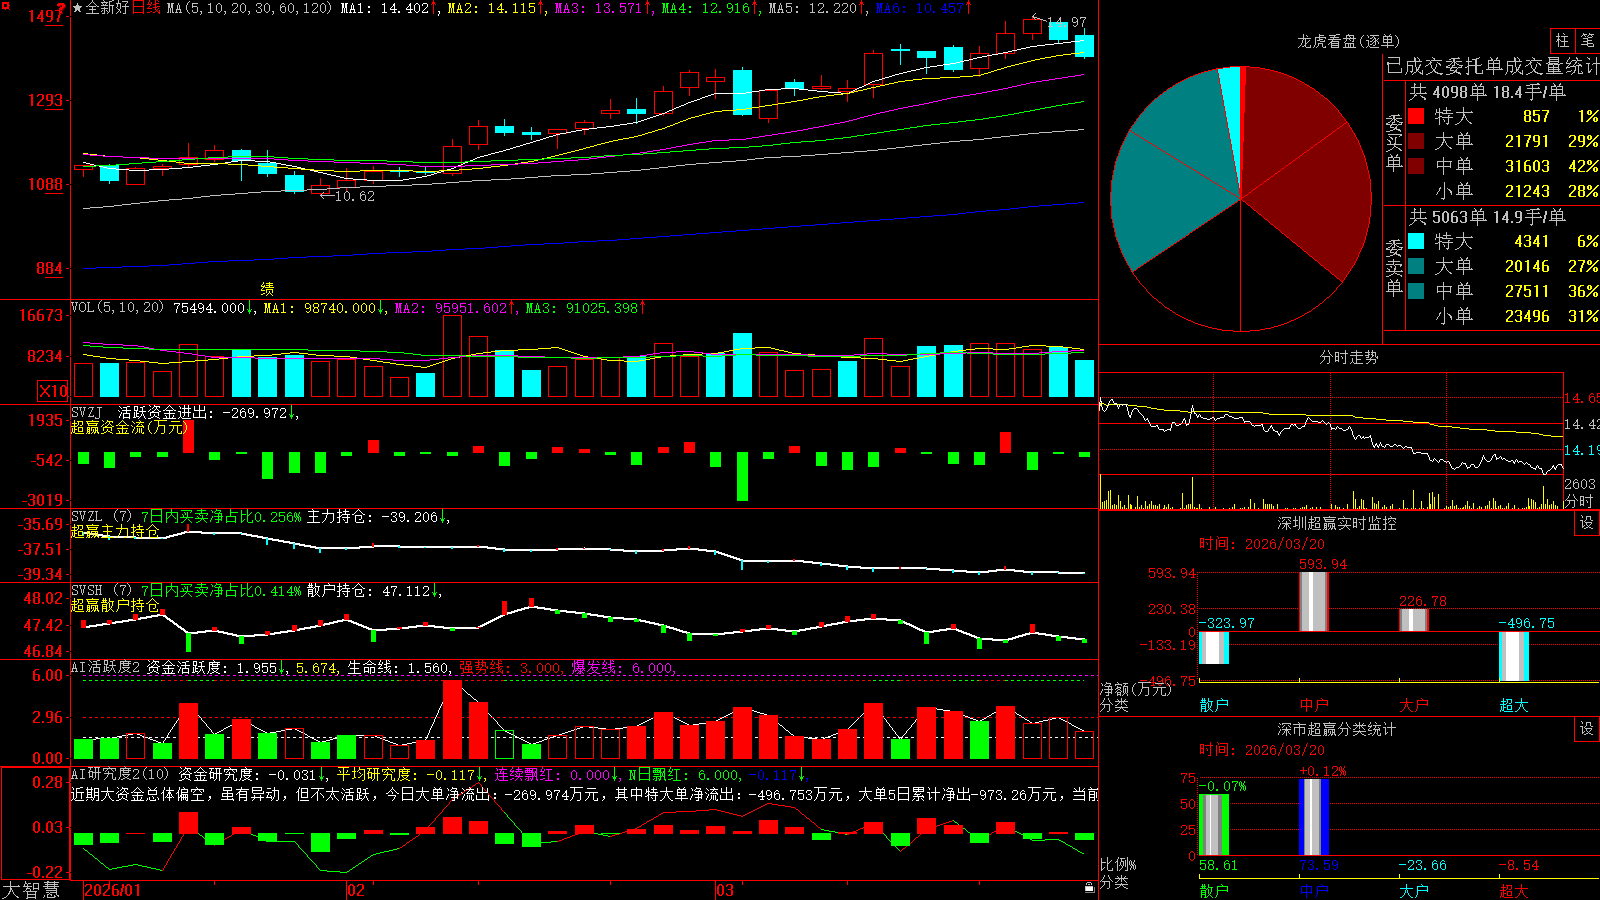Screen dimensions: 1600x900
Task: Click the star marker before 全新好
Action: tap(77, 8)
